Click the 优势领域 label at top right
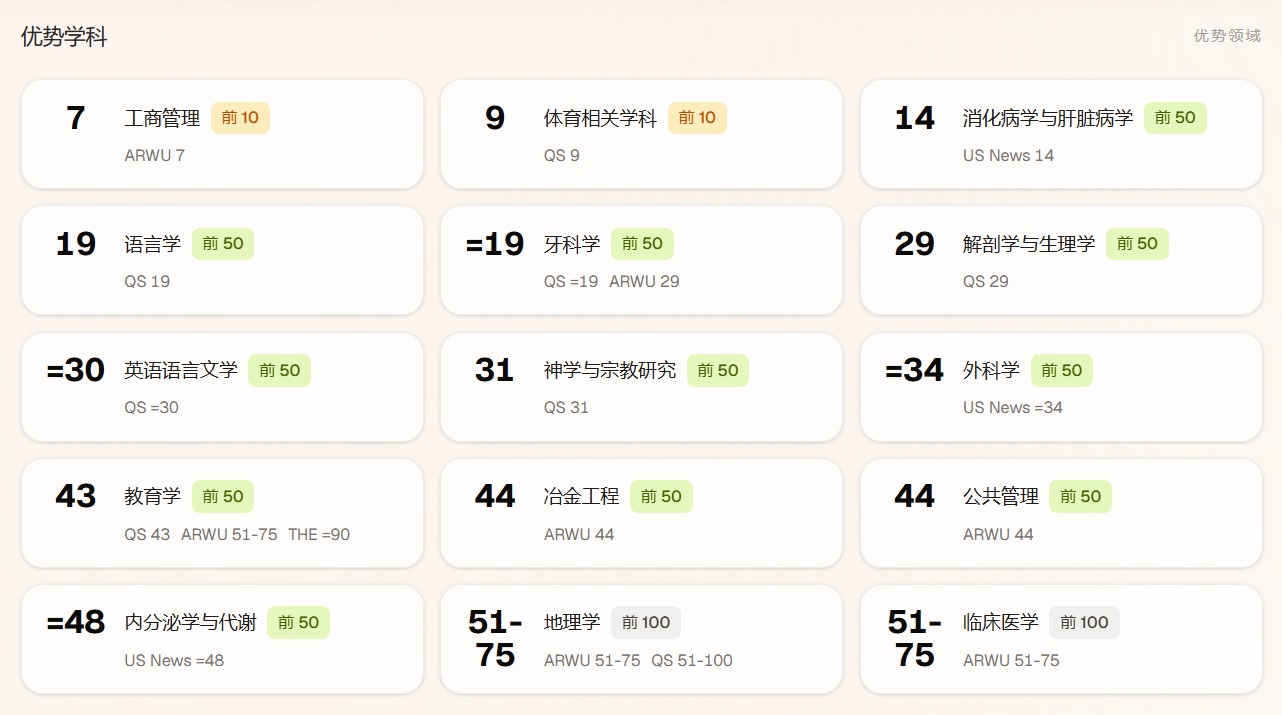Viewport: 1282px width, 715px height. (x=1227, y=35)
